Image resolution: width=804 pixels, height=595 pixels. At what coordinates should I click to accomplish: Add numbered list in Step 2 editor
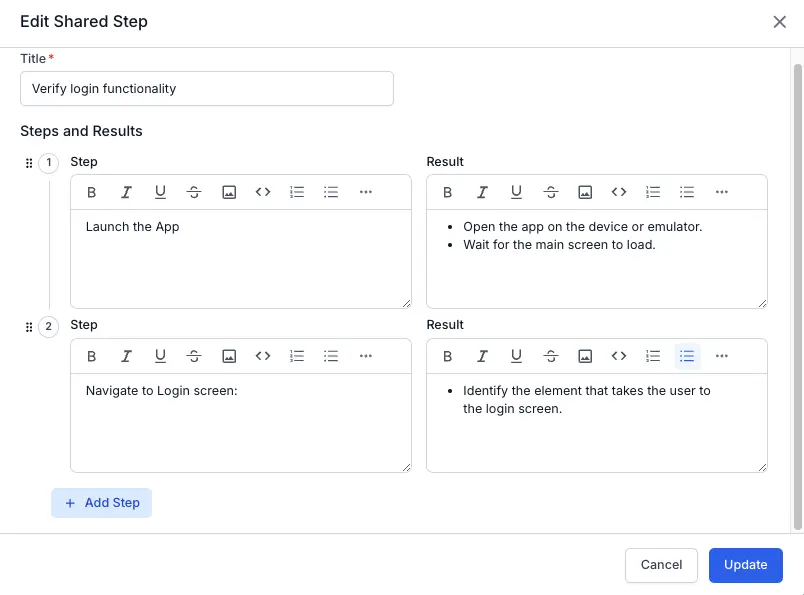point(297,356)
